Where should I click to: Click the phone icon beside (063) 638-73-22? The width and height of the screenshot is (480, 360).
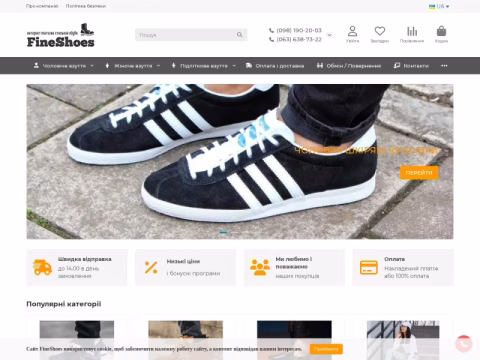pyautogui.click(x=271, y=39)
